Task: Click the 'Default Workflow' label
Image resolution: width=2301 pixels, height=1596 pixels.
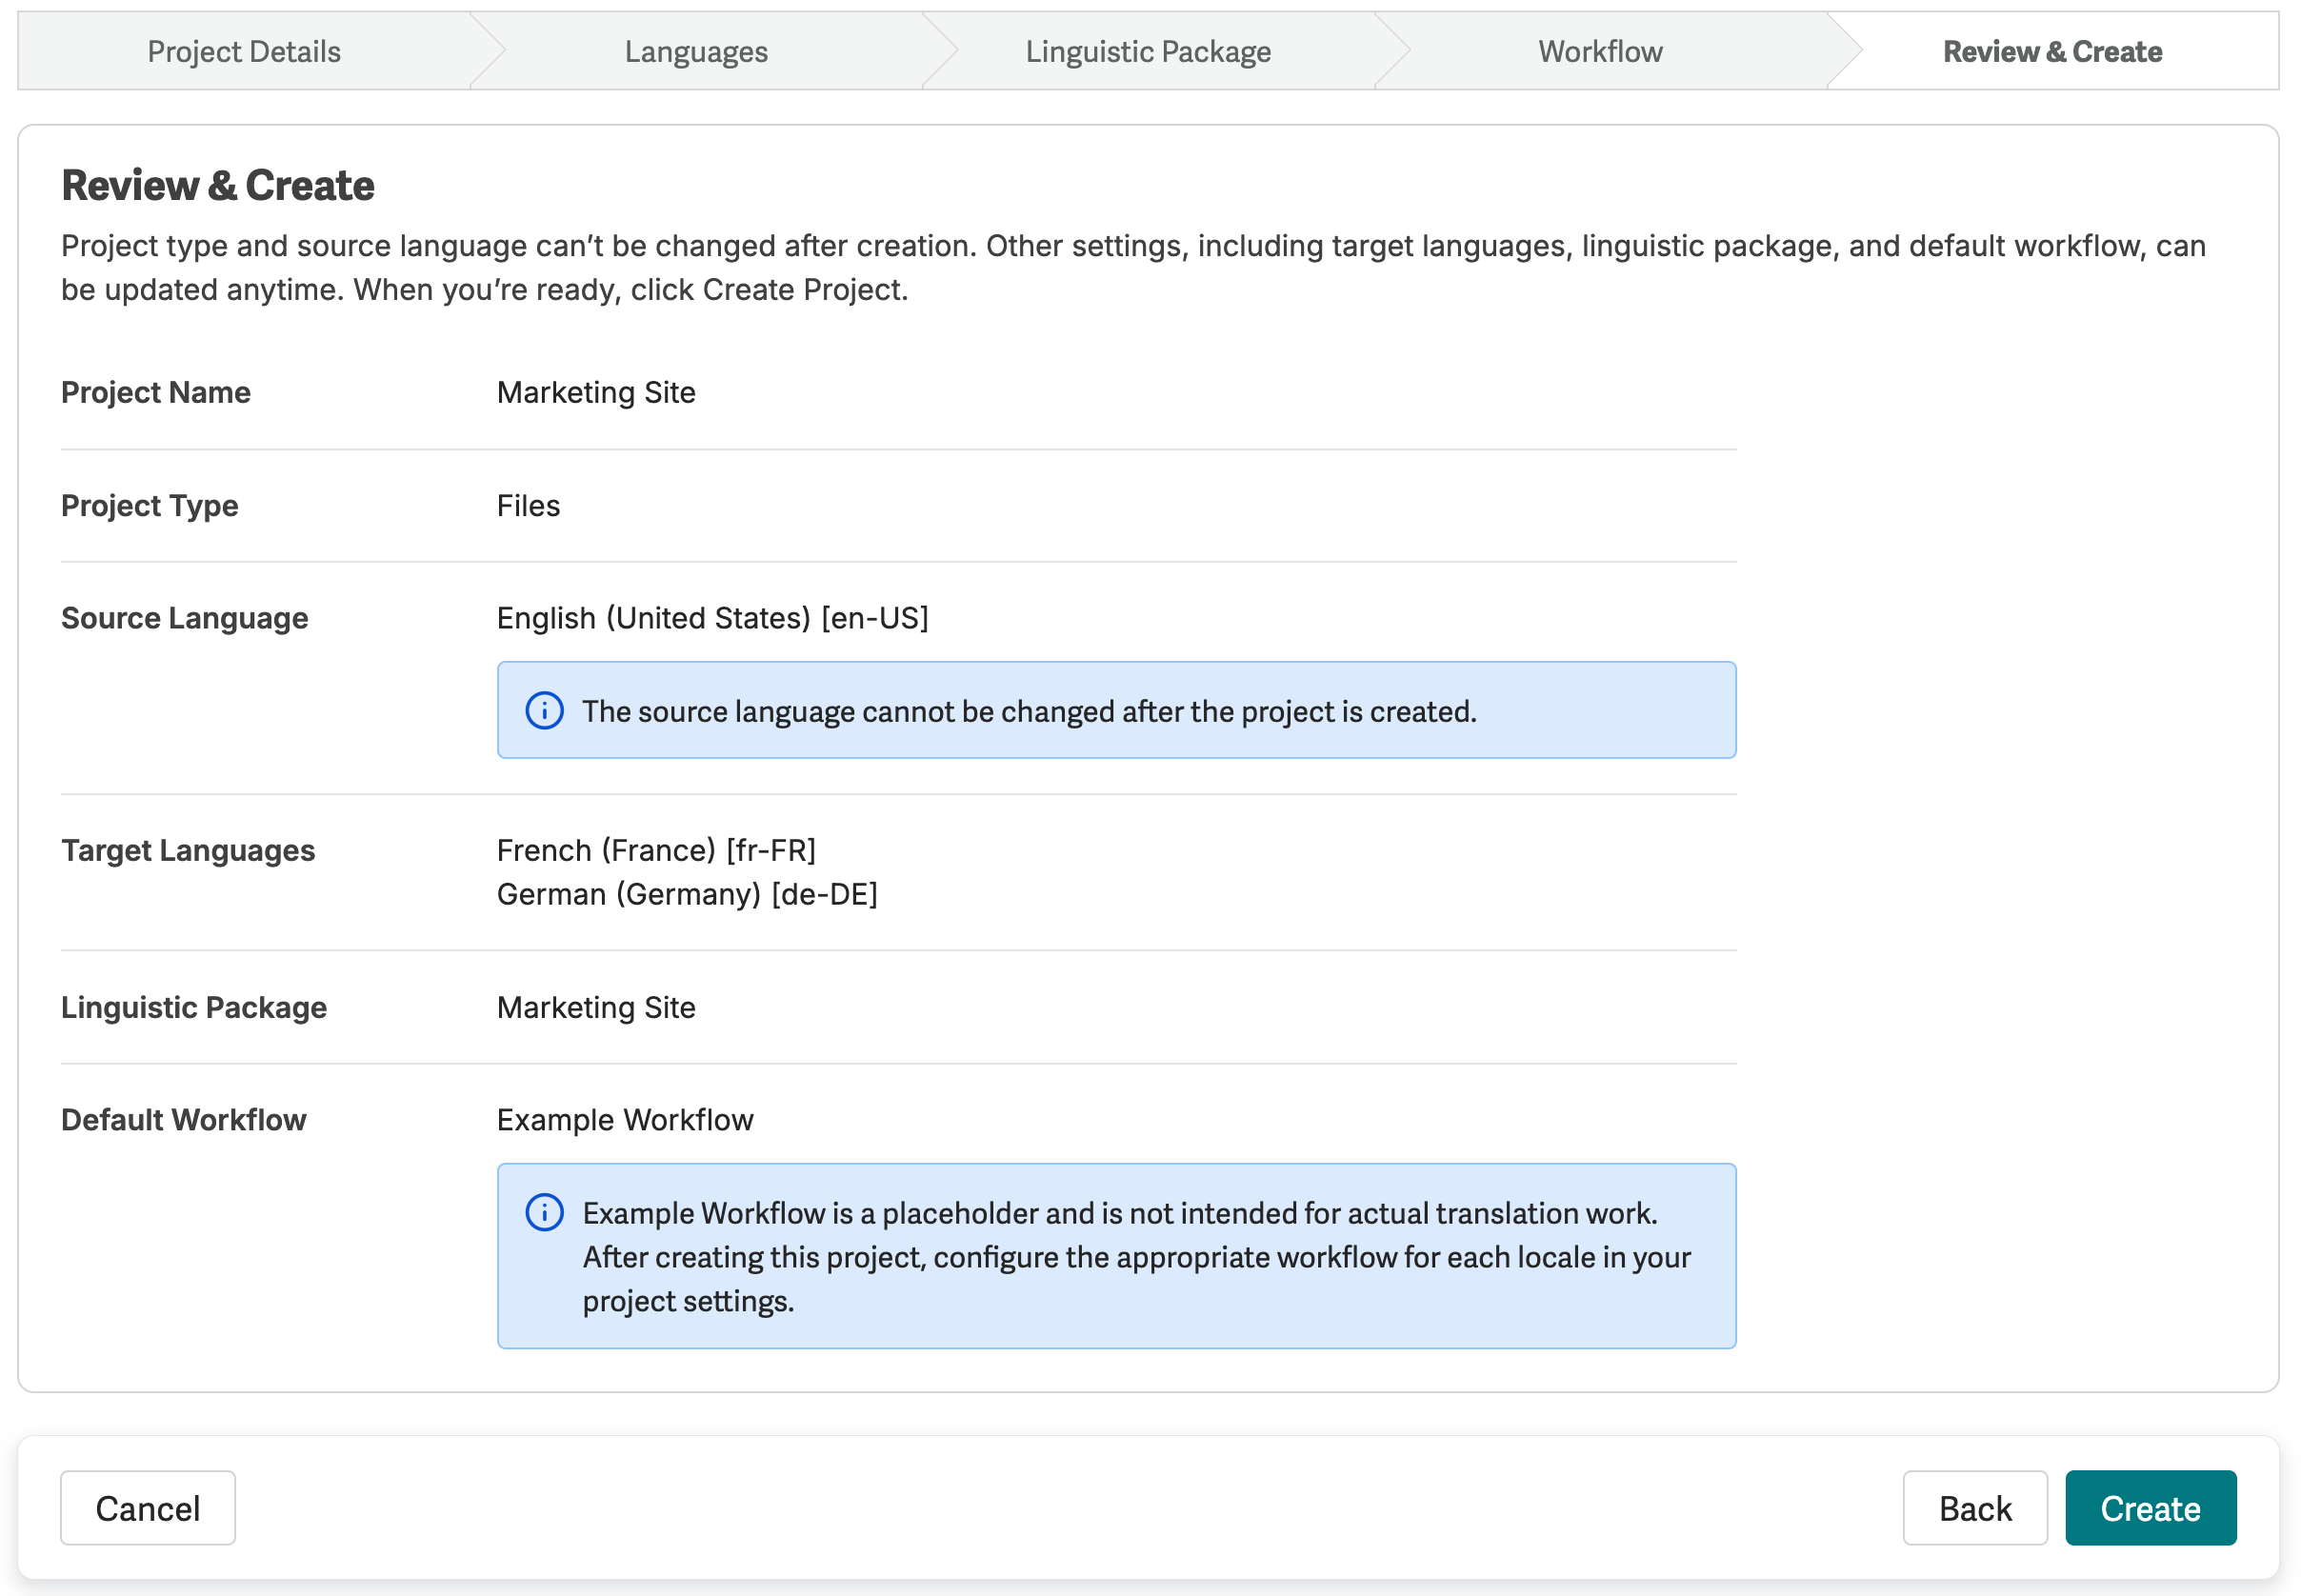Action: coord(184,1120)
